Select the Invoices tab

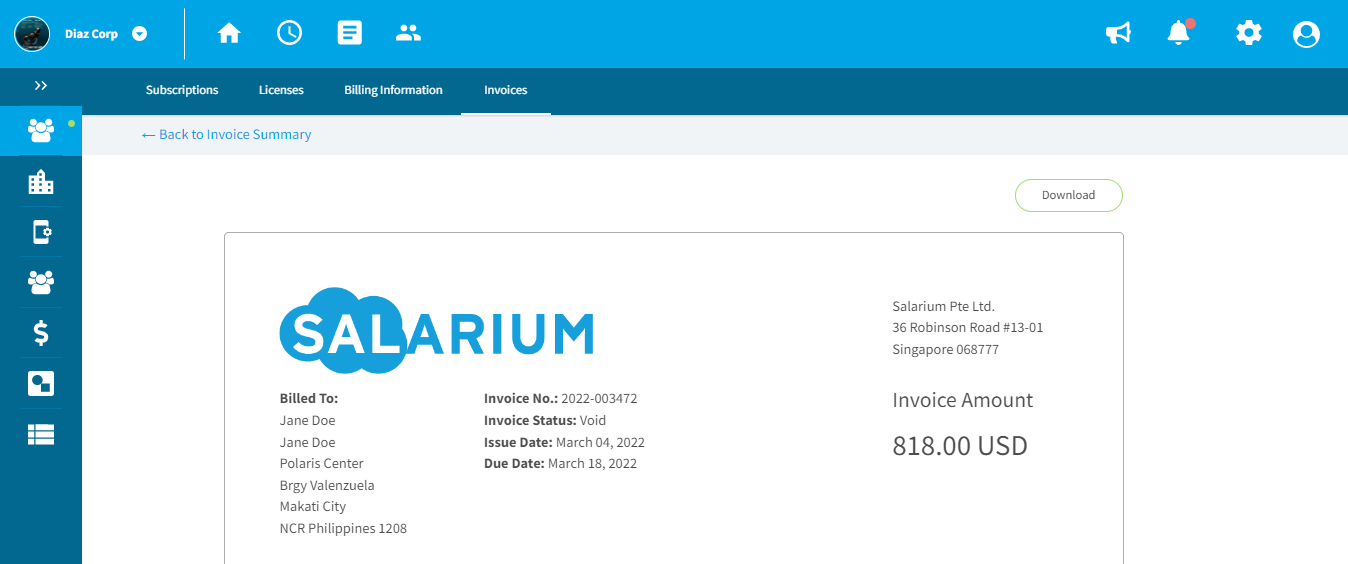tap(506, 90)
